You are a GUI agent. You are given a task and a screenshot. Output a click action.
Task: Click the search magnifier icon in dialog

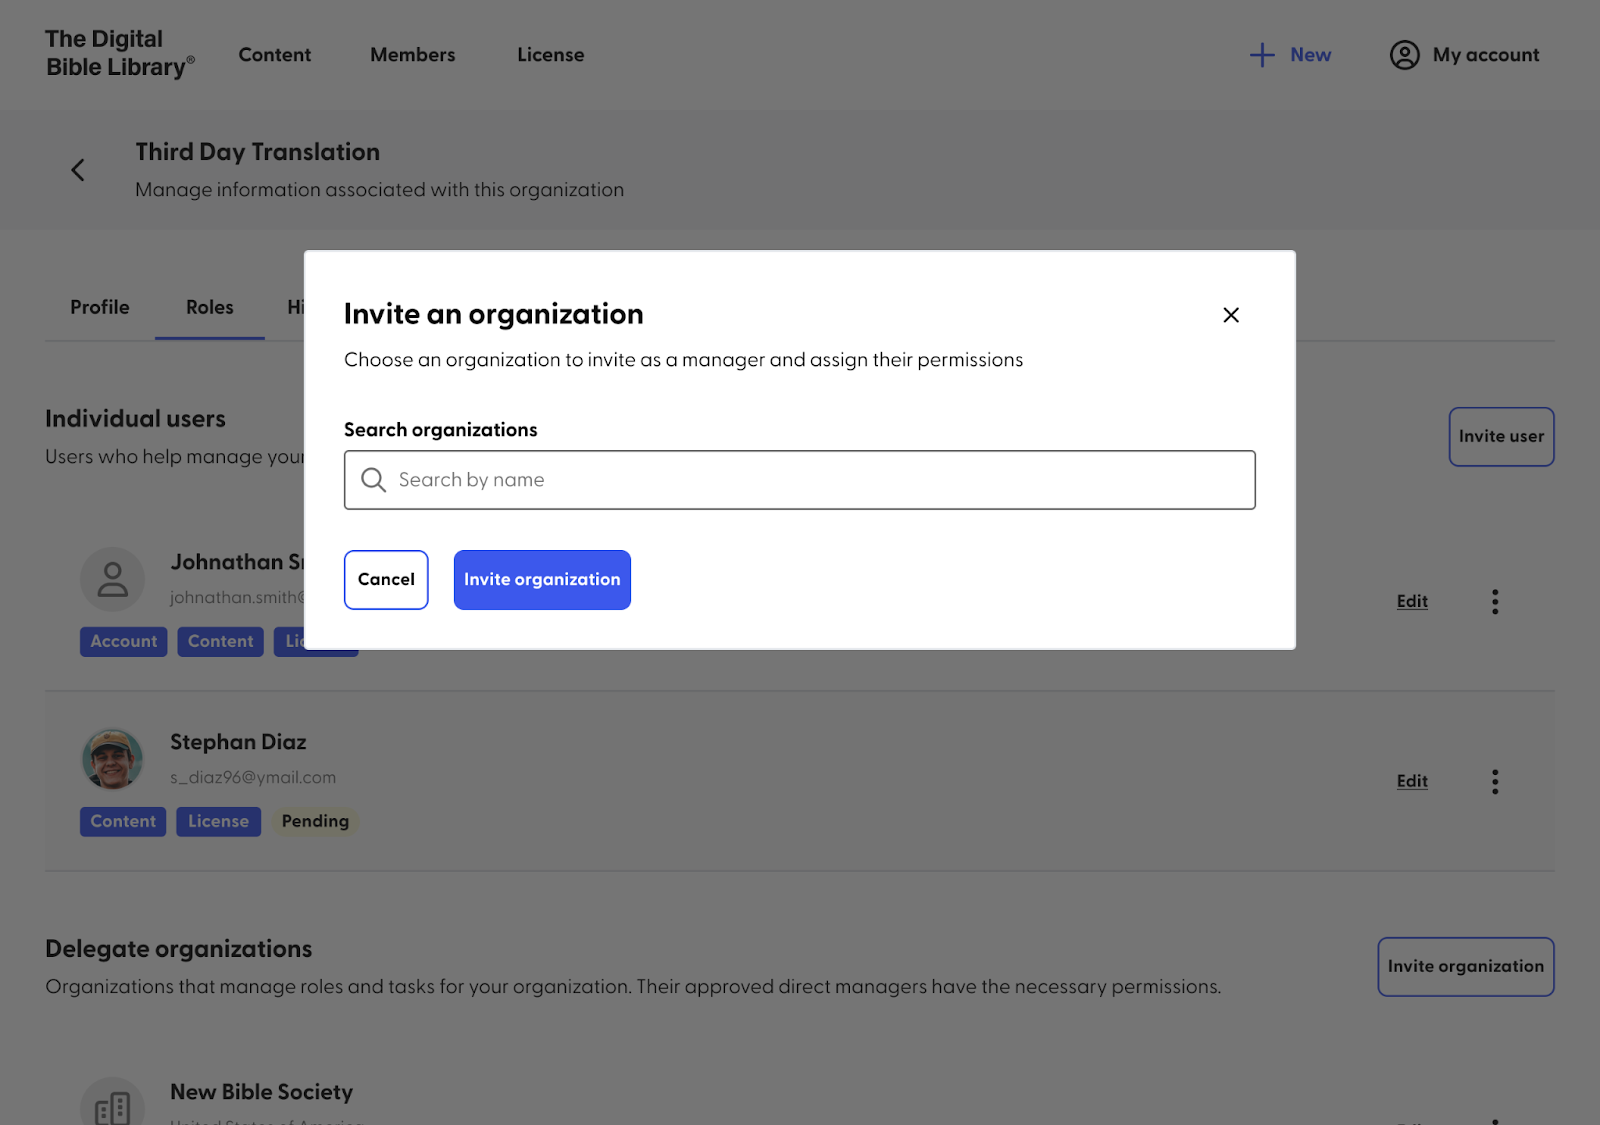[x=373, y=480]
